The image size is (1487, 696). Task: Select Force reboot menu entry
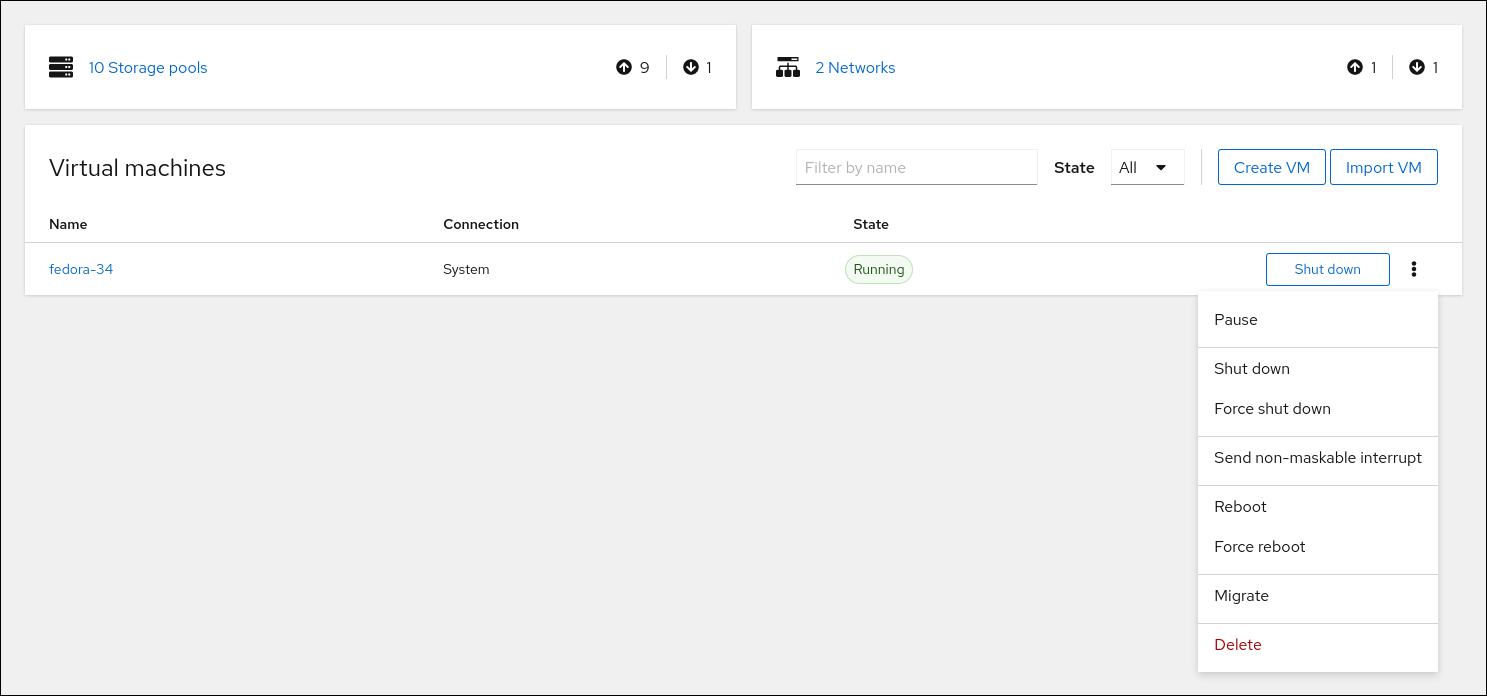point(1259,547)
